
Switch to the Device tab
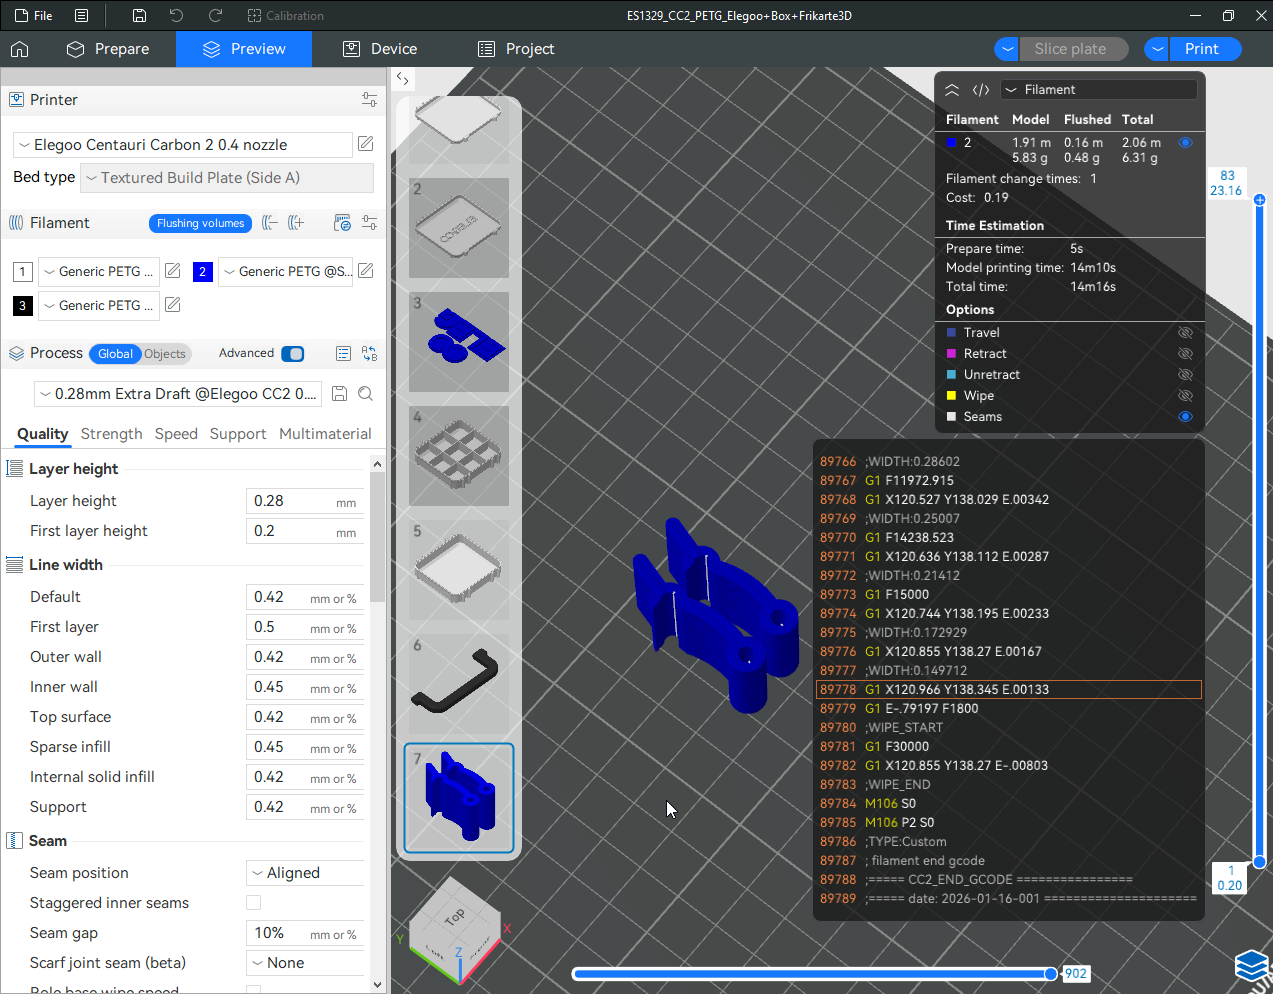[380, 49]
